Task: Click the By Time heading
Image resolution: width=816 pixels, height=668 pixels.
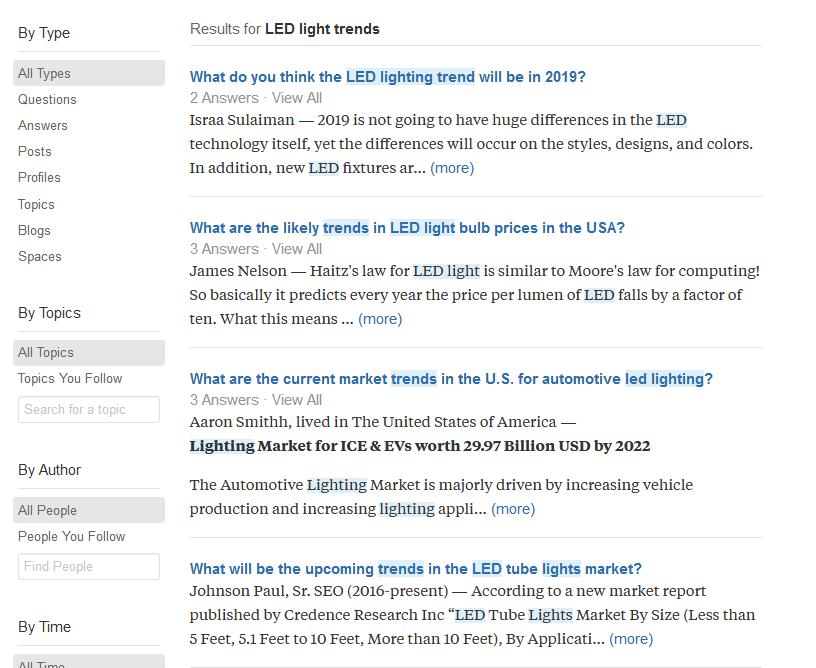Action: 44,627
